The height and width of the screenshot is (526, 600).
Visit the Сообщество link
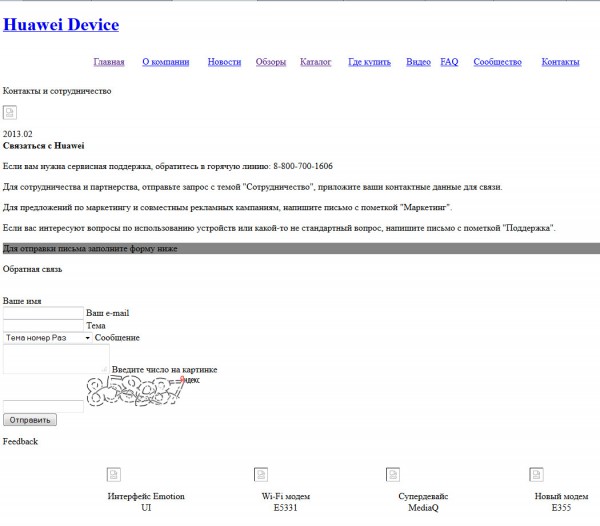(x=497, y=62)
